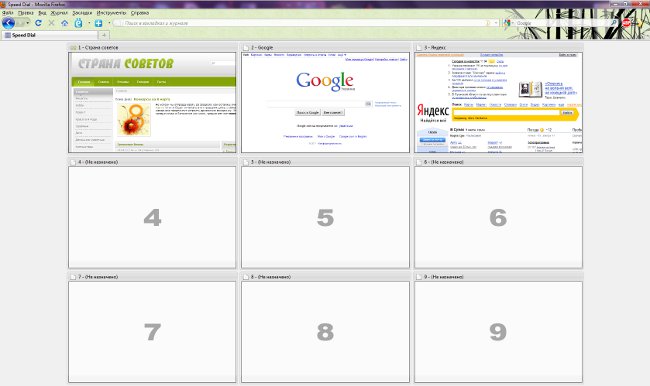This screenshot has height=386, width=650.
Task: Open dropdown arrow next to the 'e' icon
Action: click(x=88, y=23)
